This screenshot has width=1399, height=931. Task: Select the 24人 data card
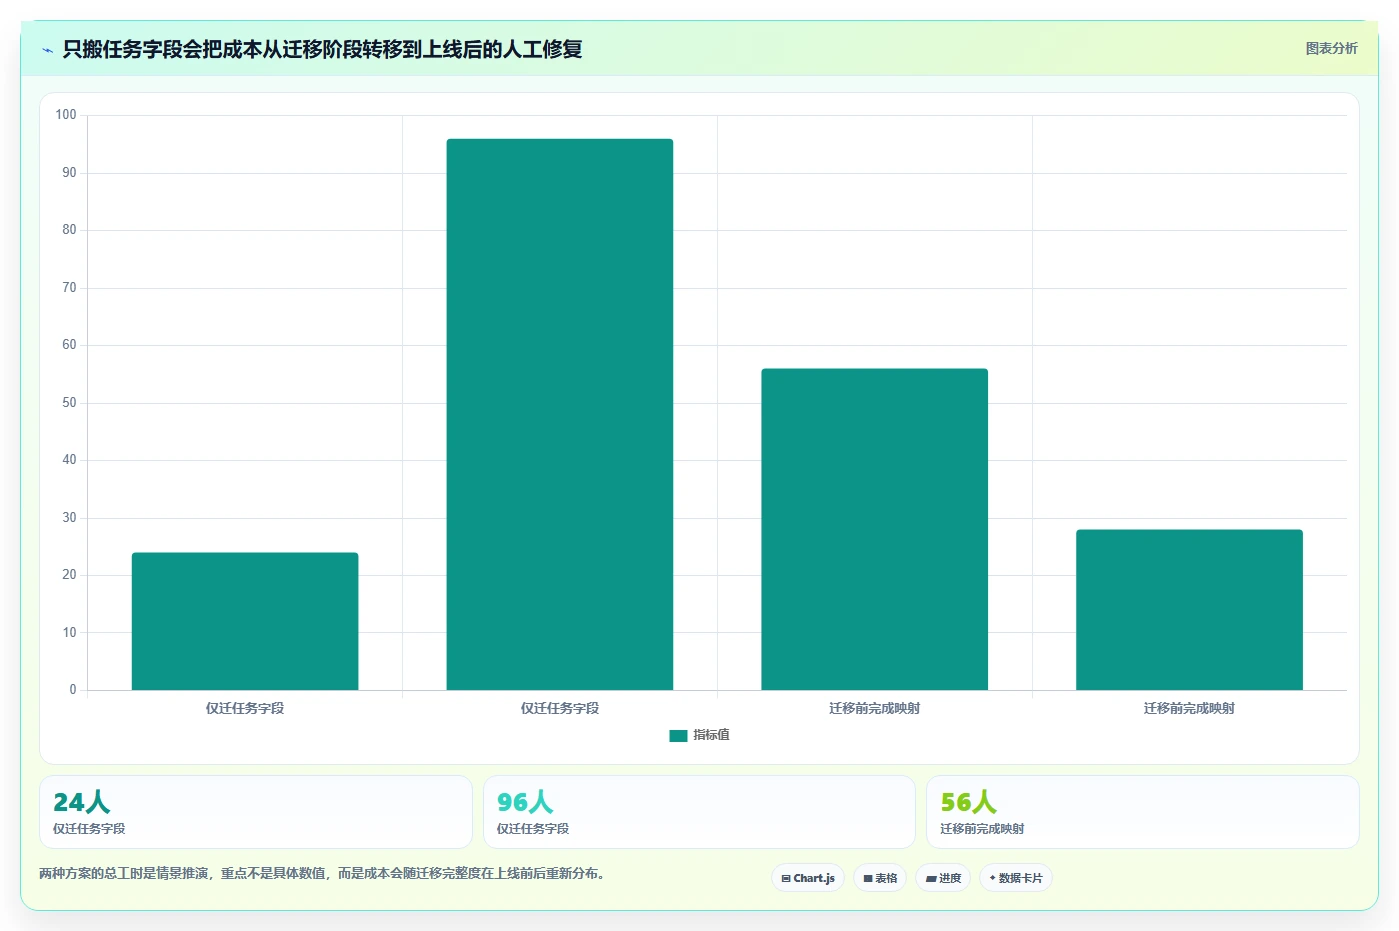pos(256,812)
